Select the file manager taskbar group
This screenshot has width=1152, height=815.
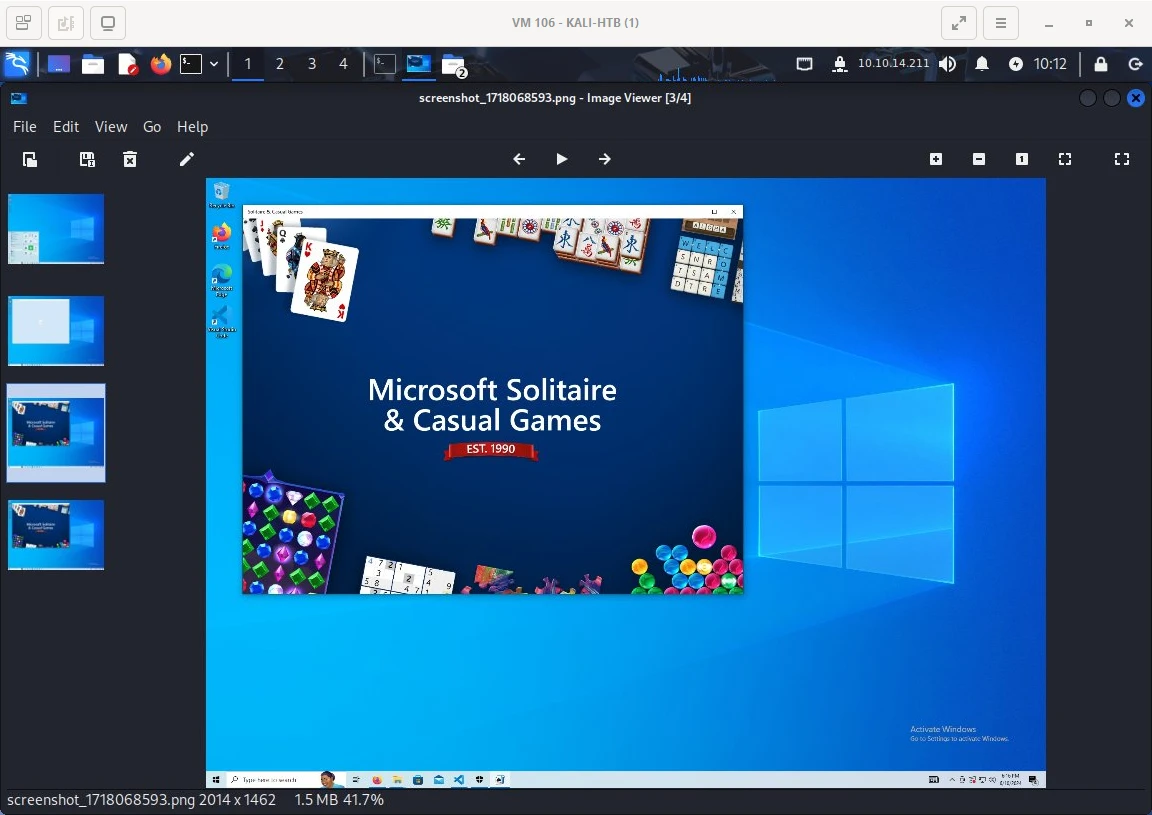click(x=454, y=65)
